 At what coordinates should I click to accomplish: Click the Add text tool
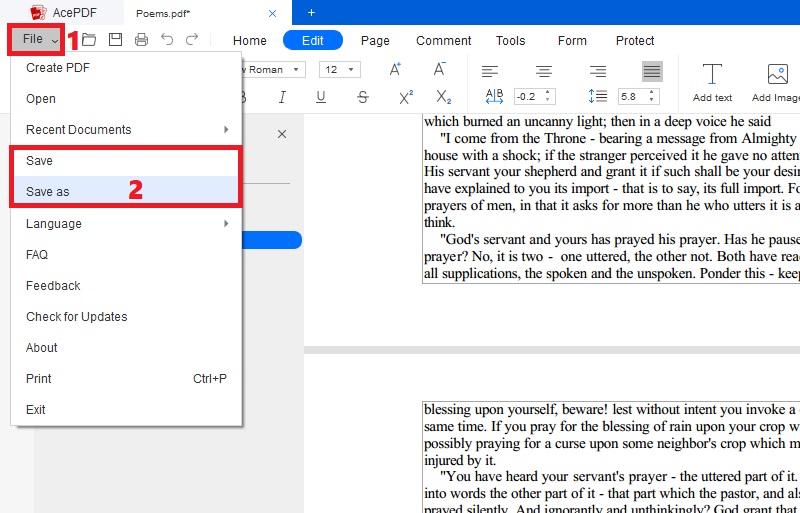pyautogui.click(x=712, y=82)
